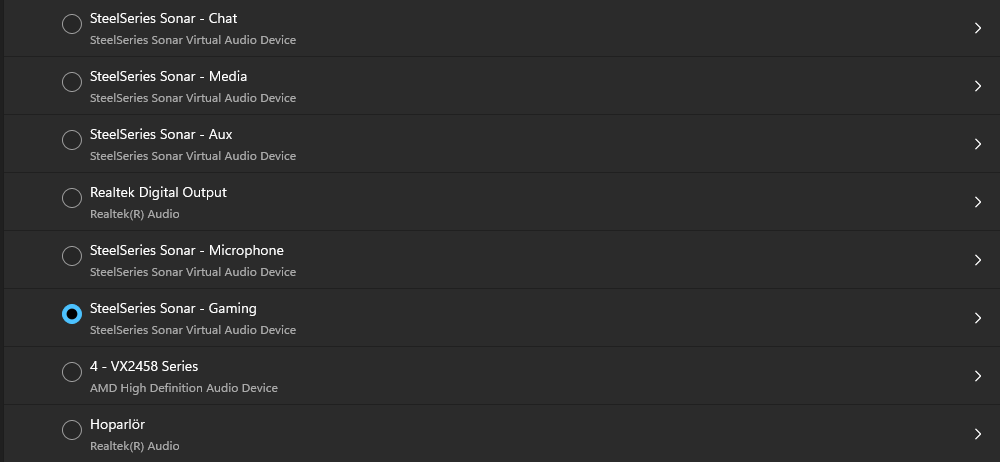Open Sonar - Chat properties via chevron
This screenshot has width=1000, height=462.
(x=978, y=28)
